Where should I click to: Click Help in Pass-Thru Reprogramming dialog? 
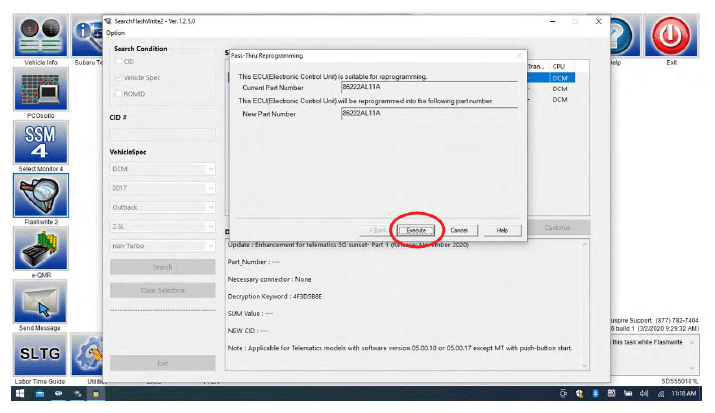pos(502,230)
